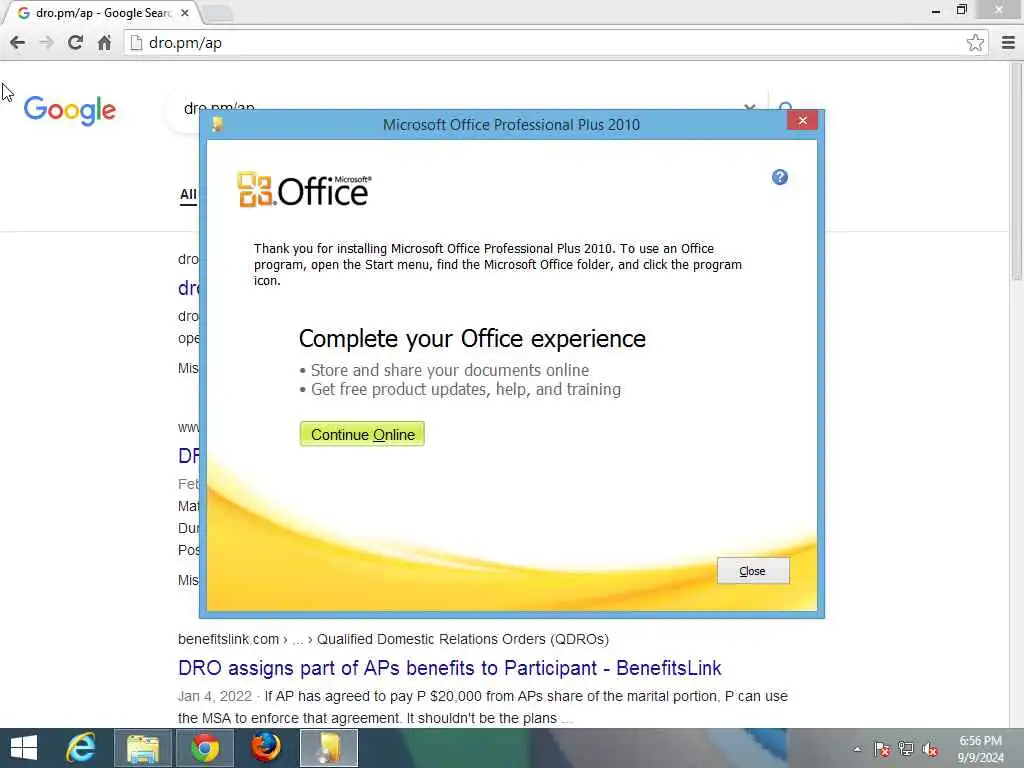Image resolution: width=1024 pixels, height=768 pixels.
Task: Close the dro.pm/ap Google Search tab
Action: (185, 12)
